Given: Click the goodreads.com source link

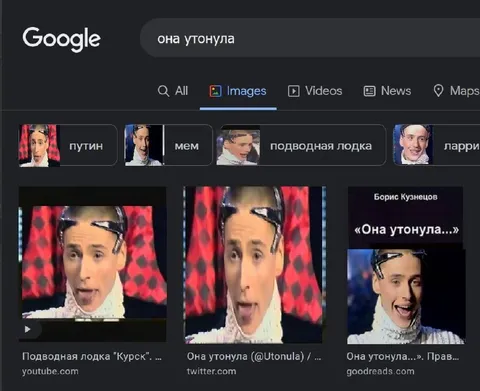Looking at the screenshot, I should [381, 371].
